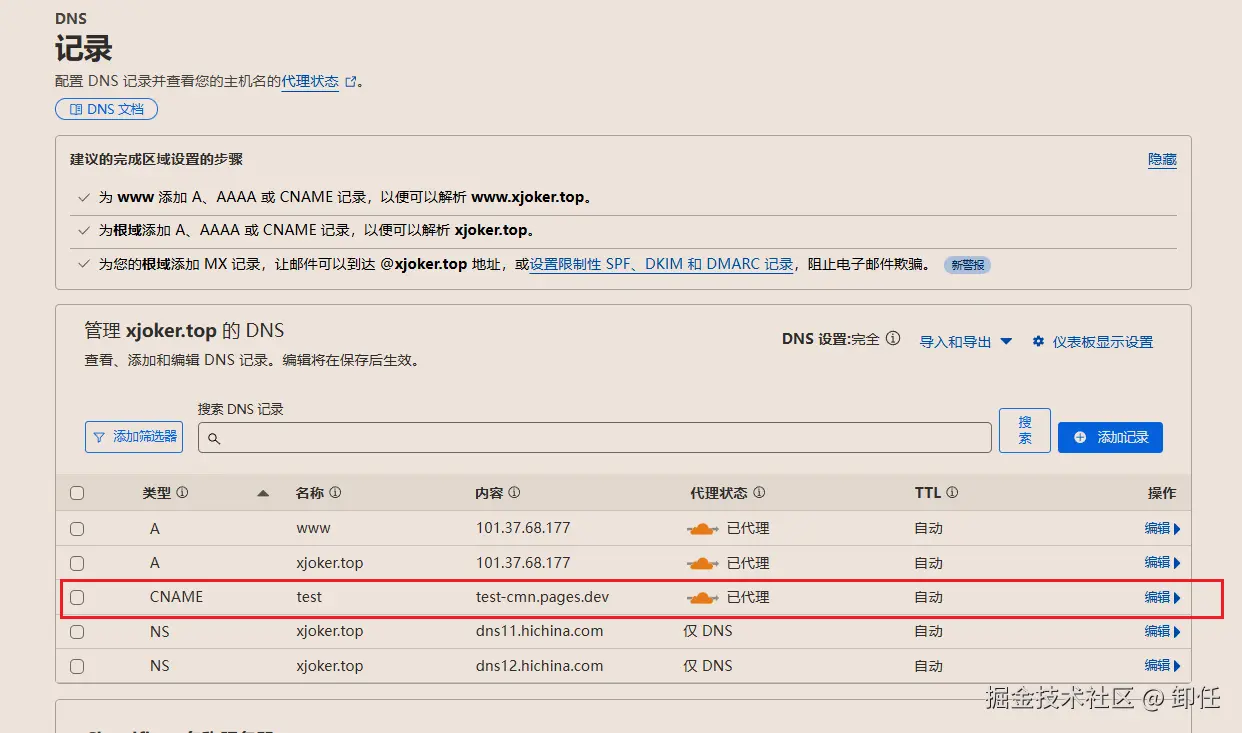This screenshot has height=733, width=1242.
Task: Click the name cell 'www'
Action: coord(313,528)
